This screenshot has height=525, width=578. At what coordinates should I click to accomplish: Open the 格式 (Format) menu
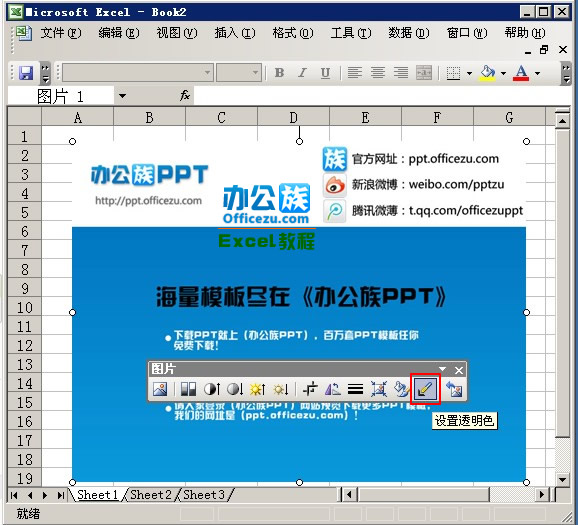click(x=293, y=33)
